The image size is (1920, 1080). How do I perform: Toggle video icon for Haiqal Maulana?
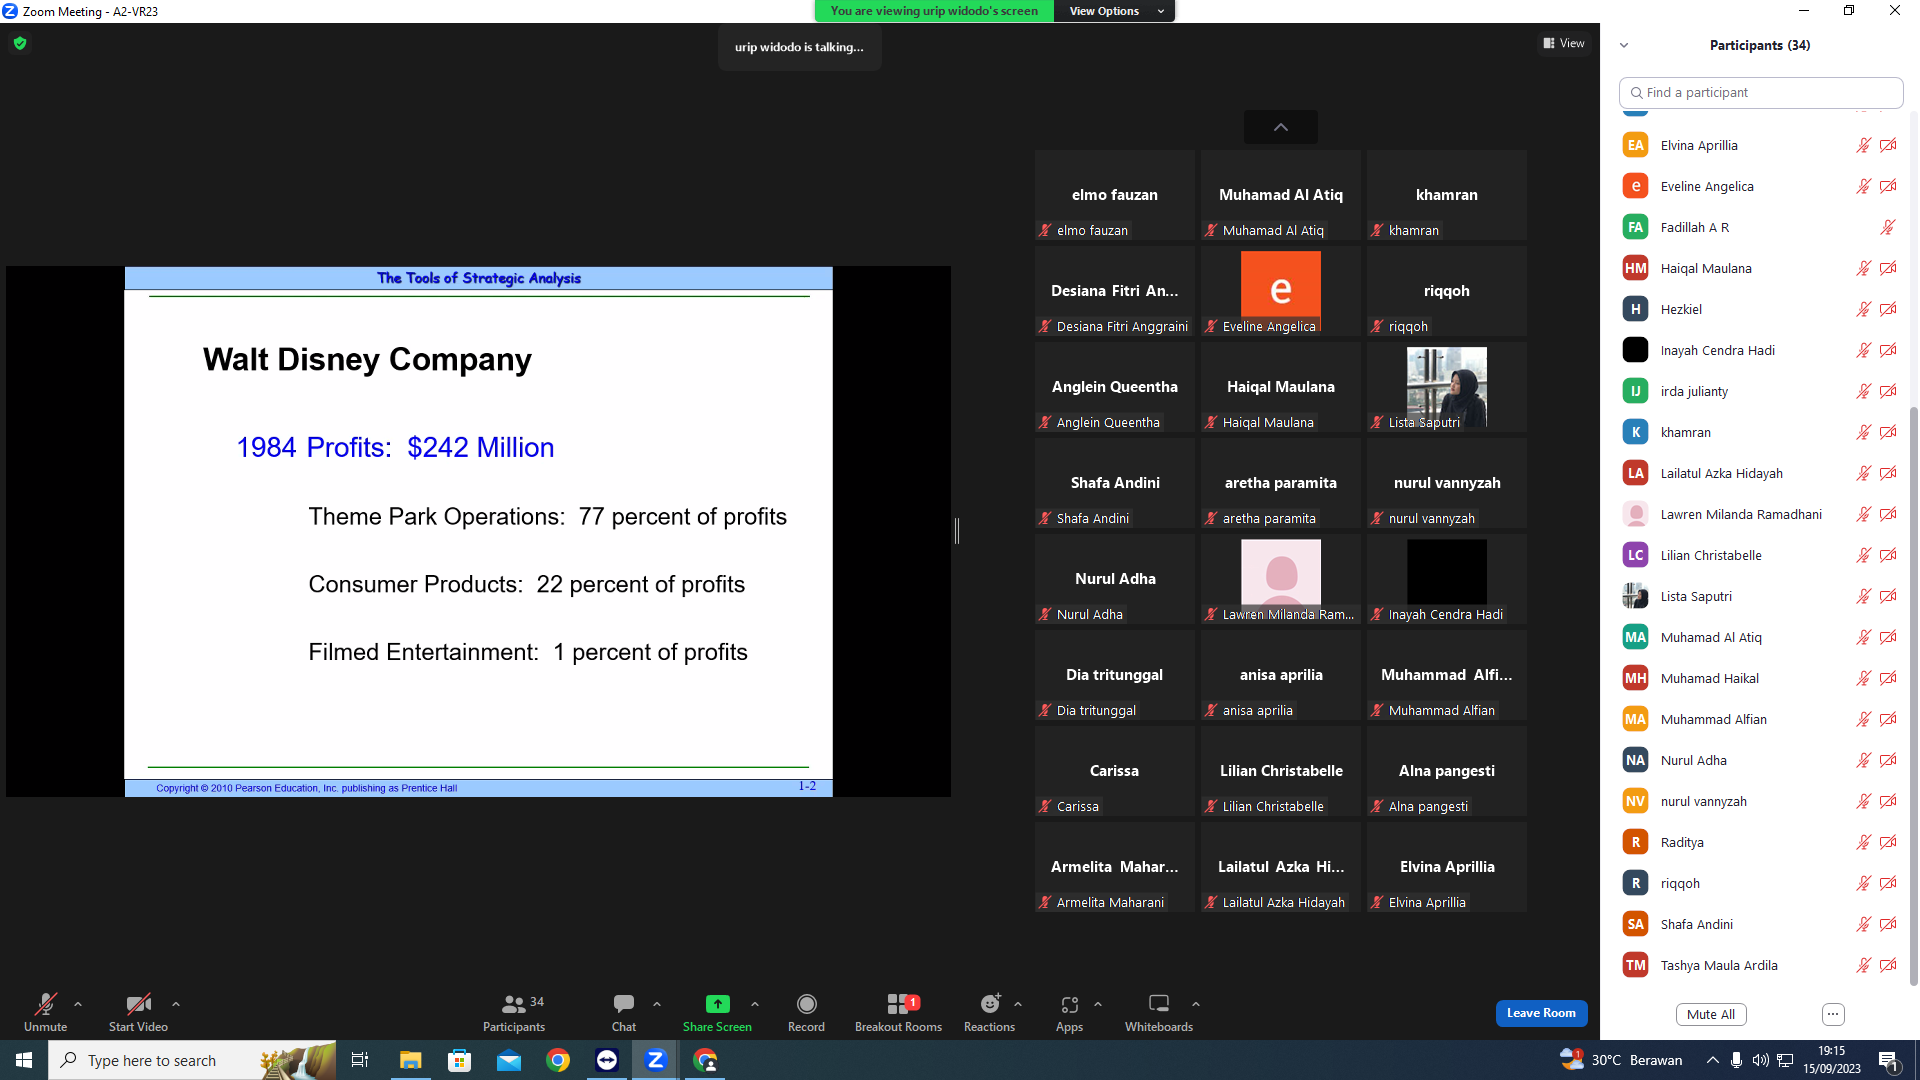pos(1888,268)
